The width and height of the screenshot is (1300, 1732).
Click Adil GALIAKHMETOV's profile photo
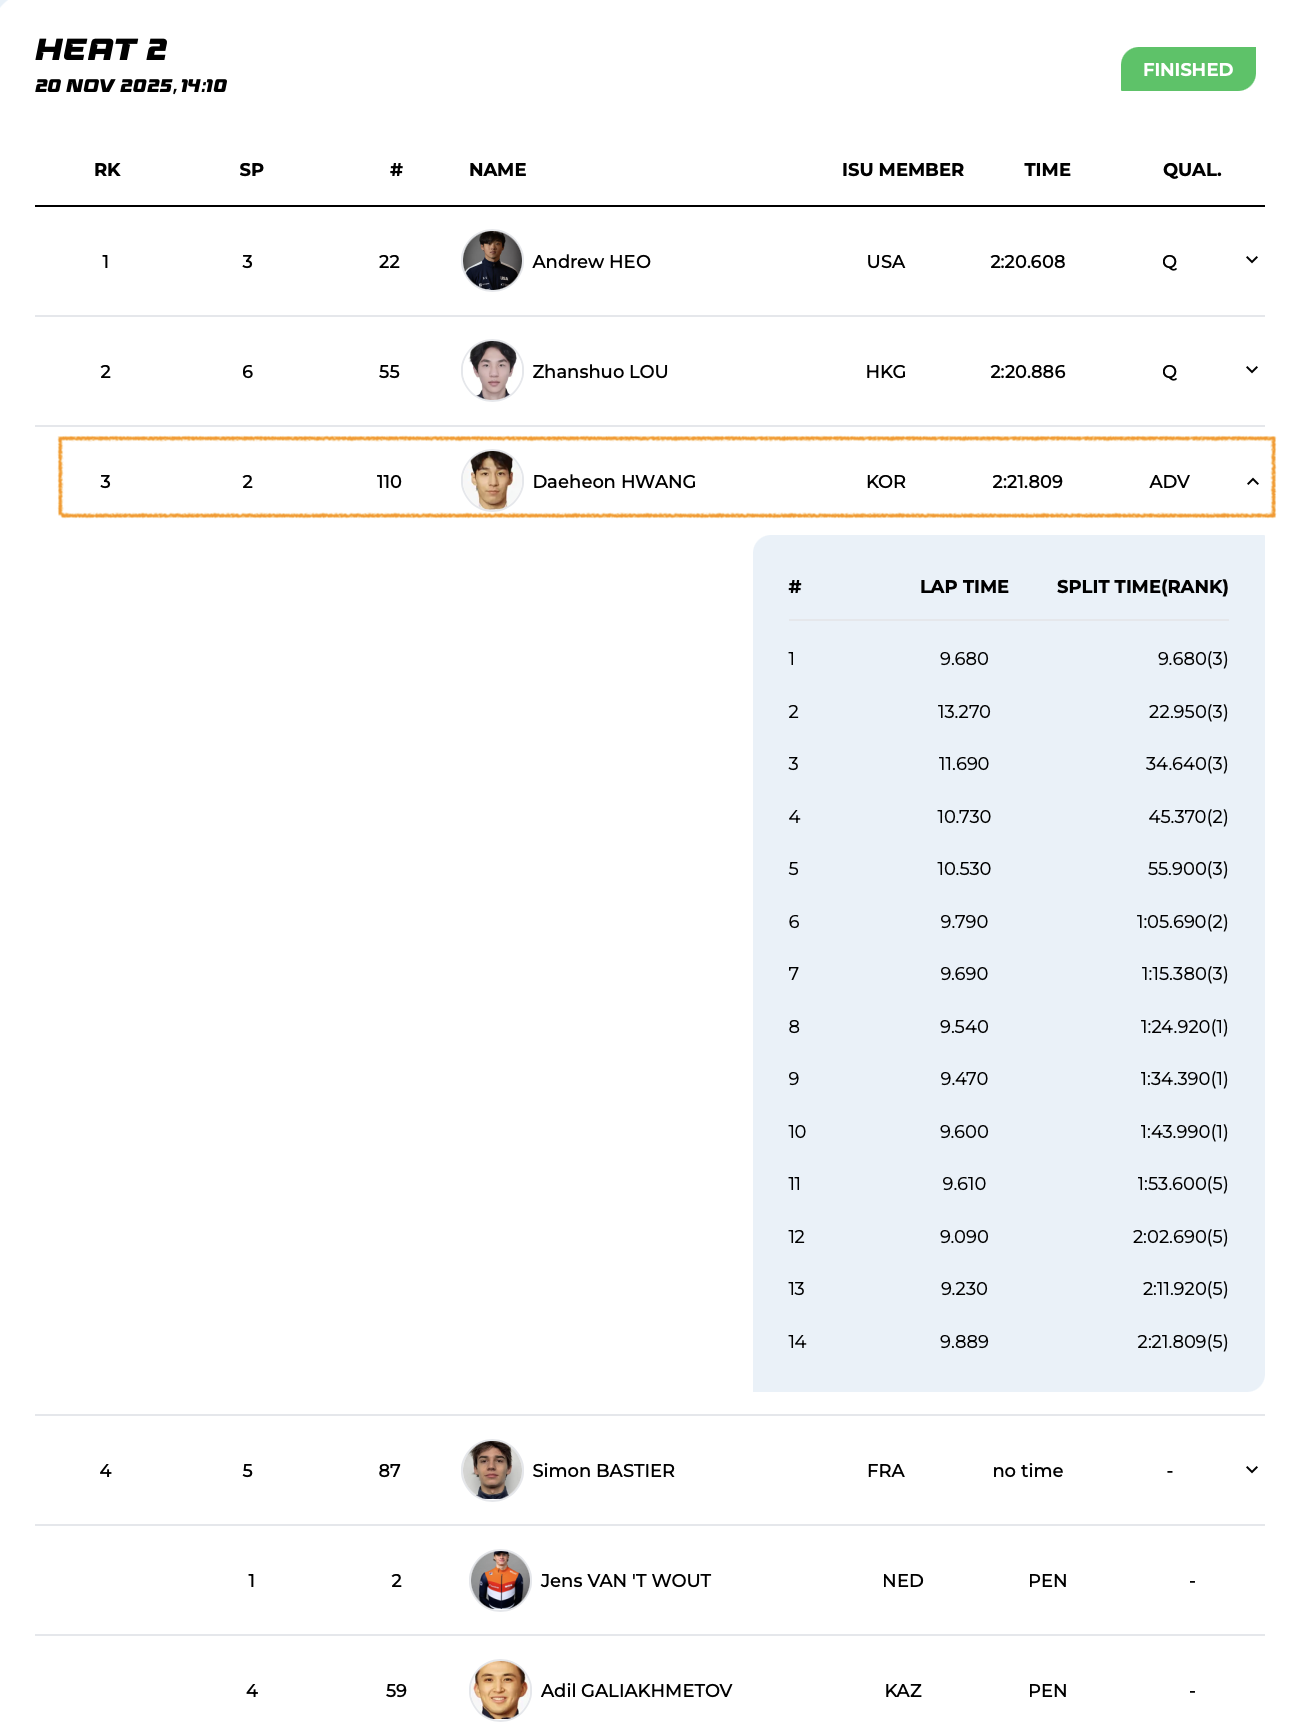coord(500,1690)
